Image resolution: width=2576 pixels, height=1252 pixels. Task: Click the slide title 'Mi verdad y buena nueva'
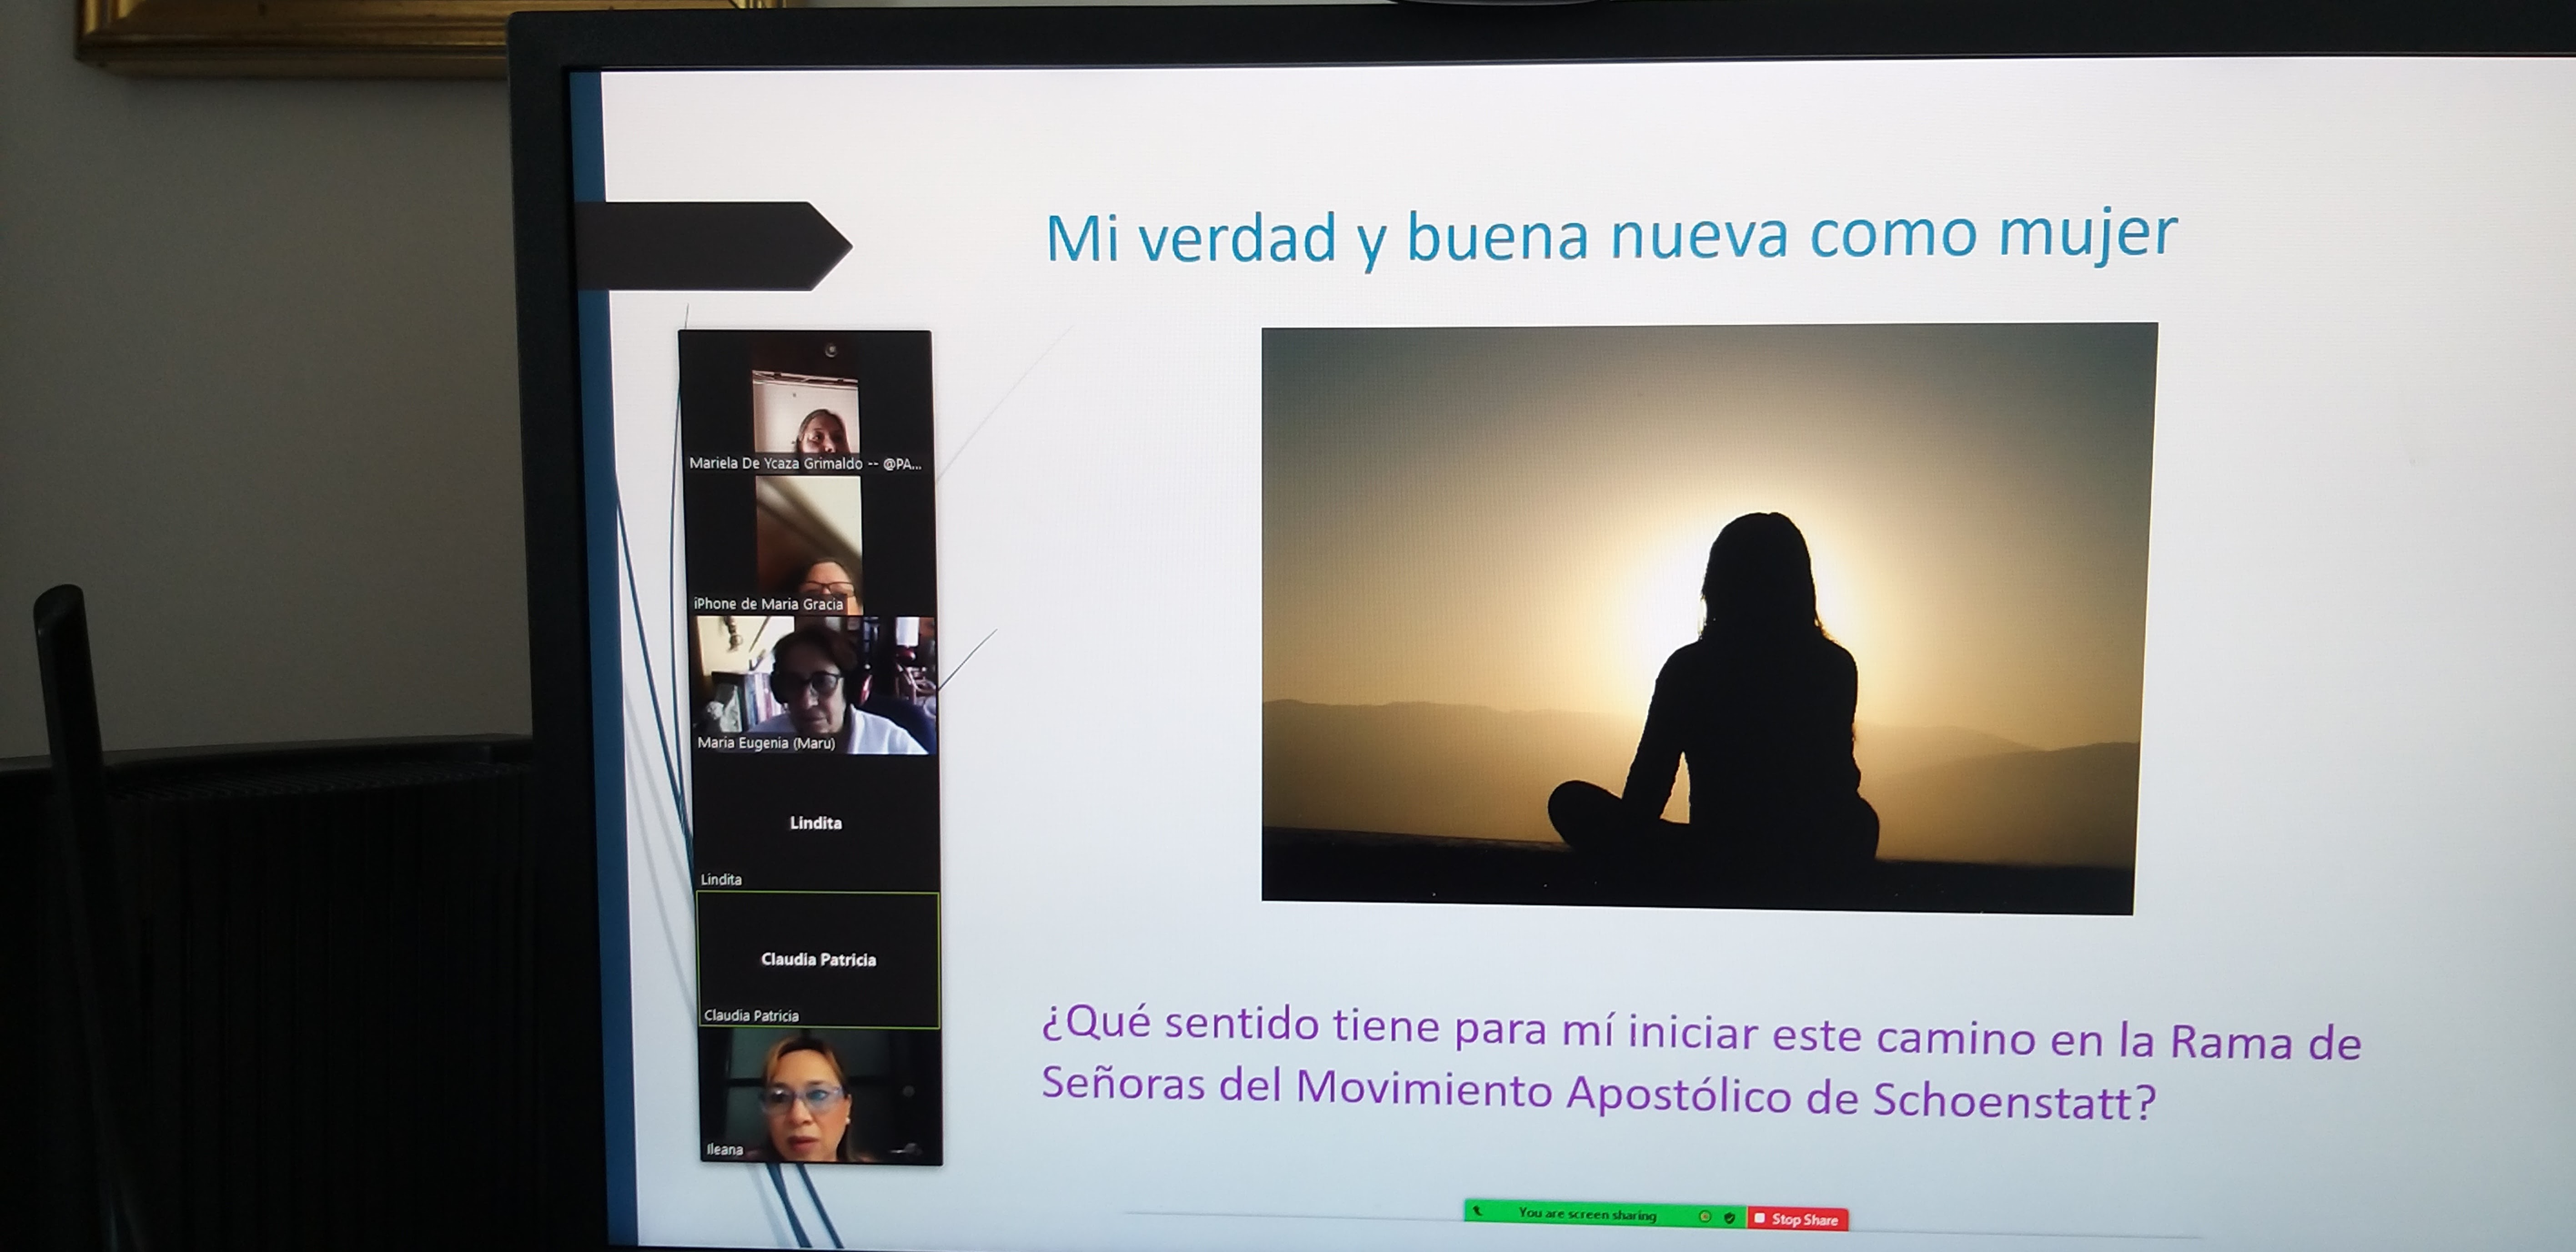tap(1610, 236)
